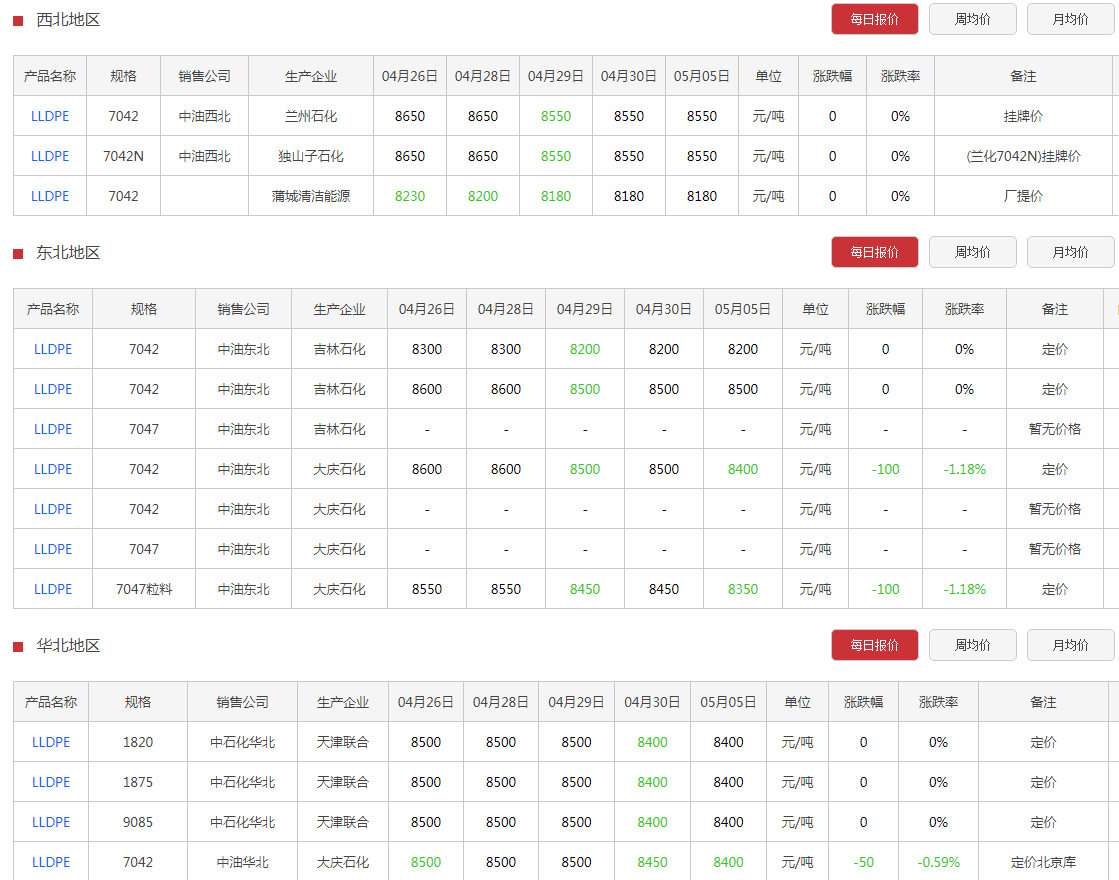Click -1.18% in the 7047粒料 row

point(964,589)
